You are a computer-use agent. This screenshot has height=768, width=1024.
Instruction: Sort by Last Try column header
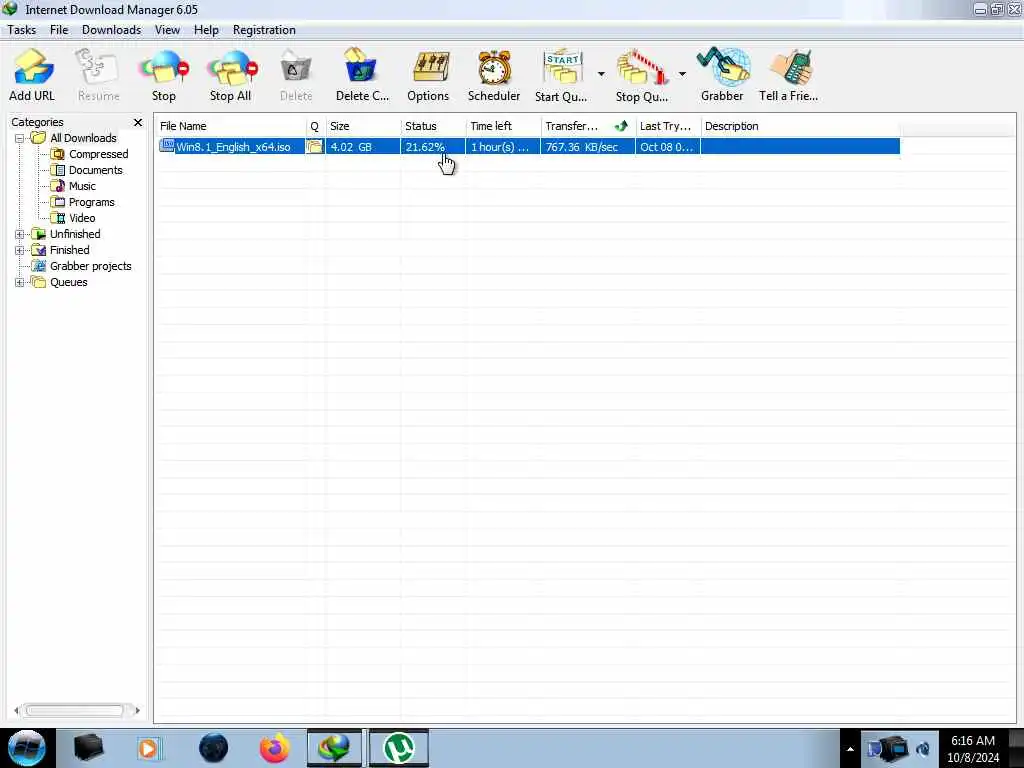(x=668, y=126)
